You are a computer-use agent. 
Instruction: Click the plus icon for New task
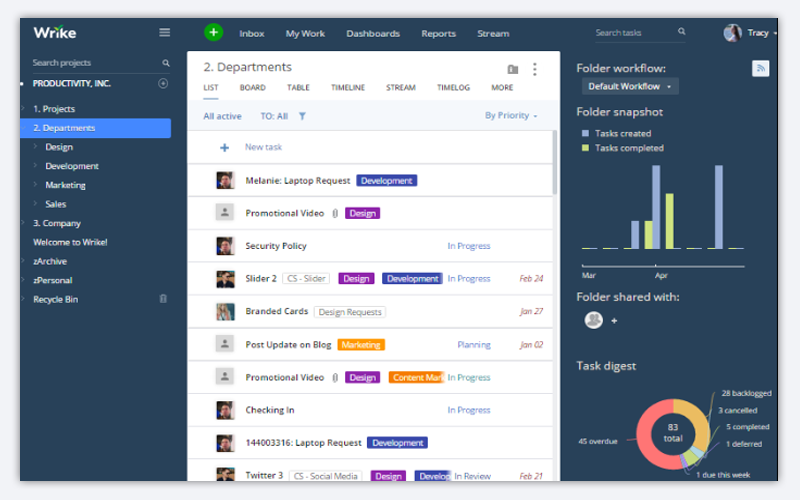(x=224, y=147)
